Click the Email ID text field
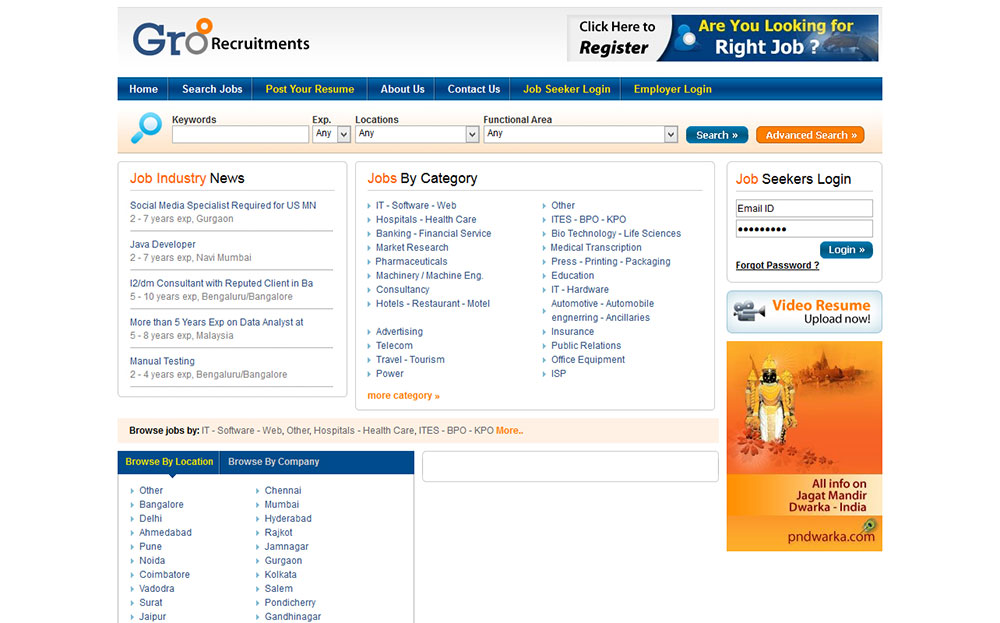Image resolution: width=1000 pixels, height=623 pixels. click(x=804, y=208)
